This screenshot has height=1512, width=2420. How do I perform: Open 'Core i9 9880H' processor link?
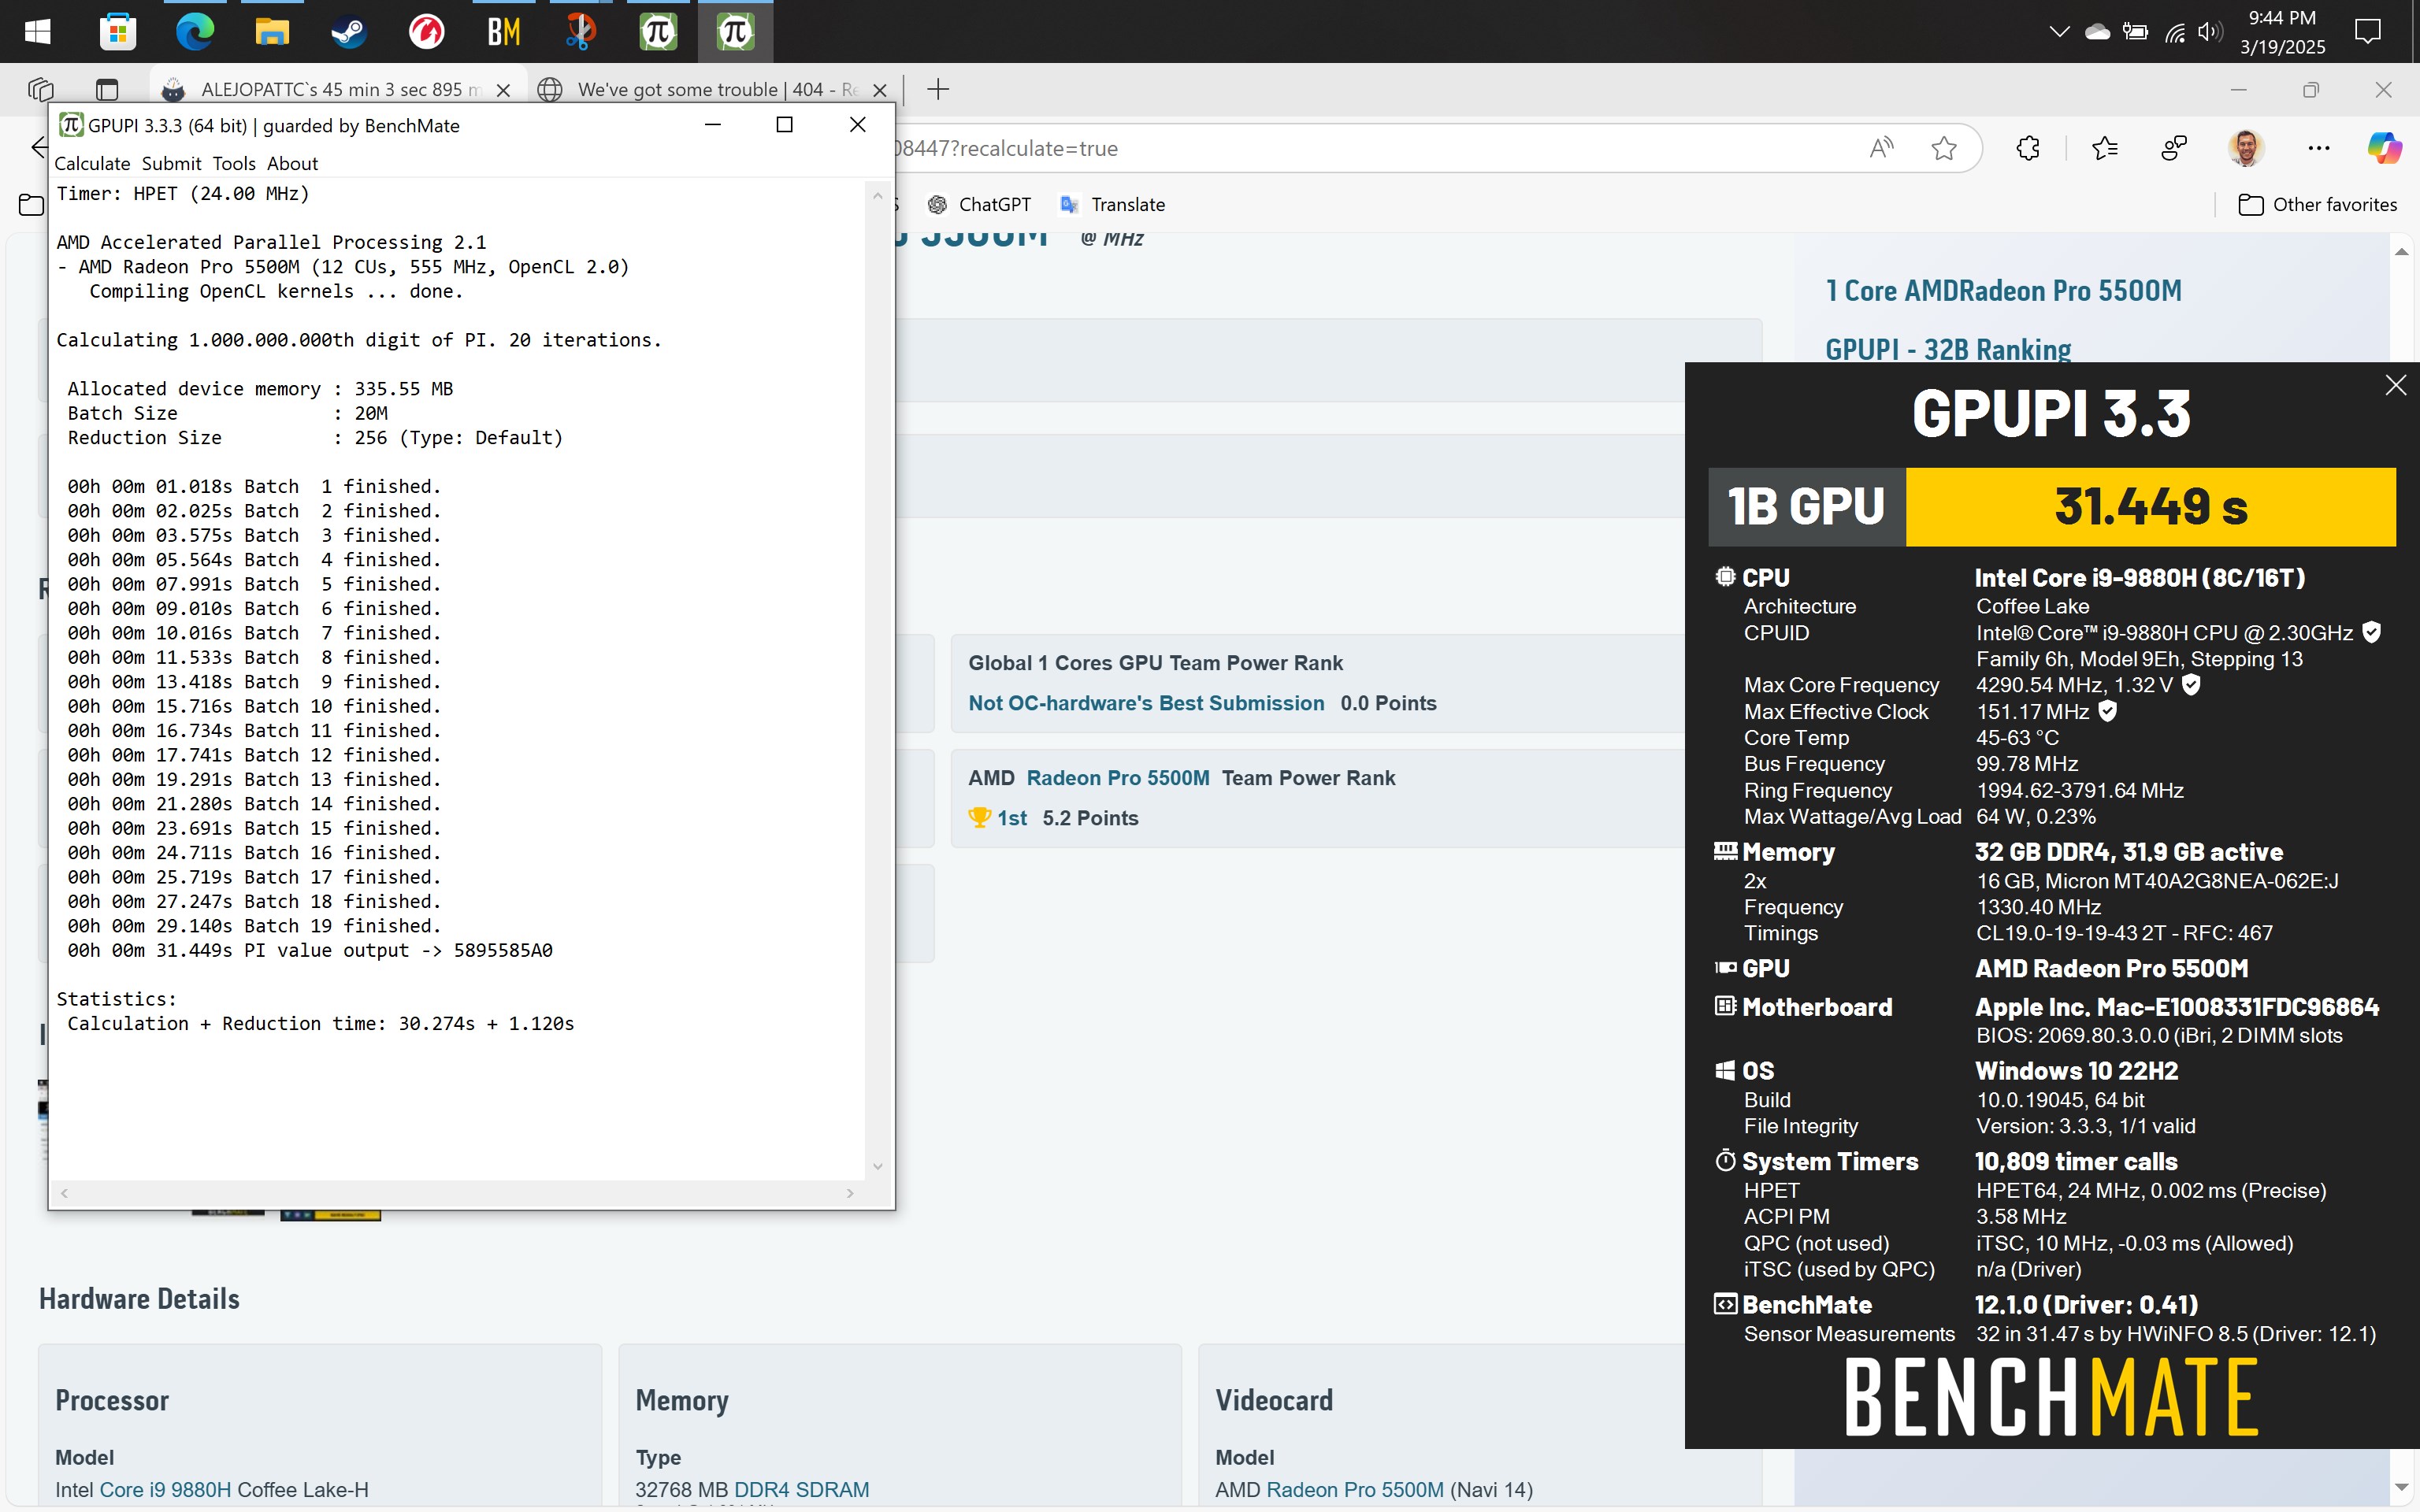(164, 1489)
